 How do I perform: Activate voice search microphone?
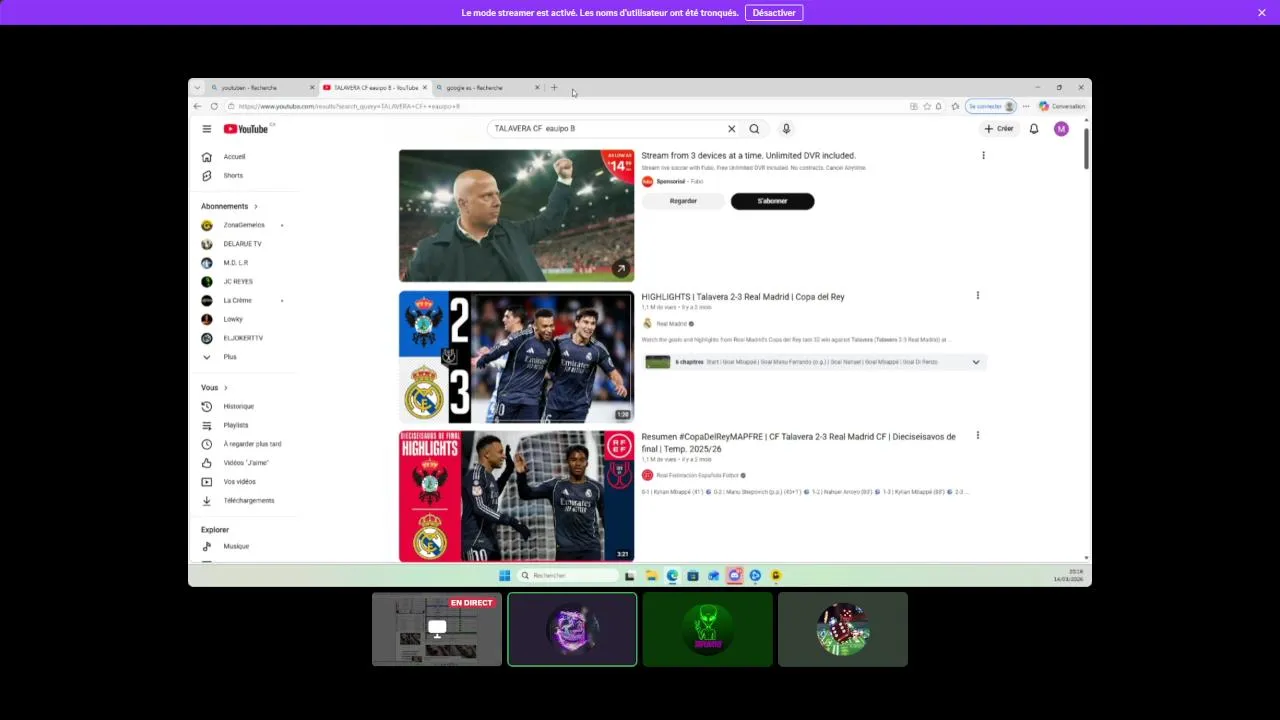786,129
